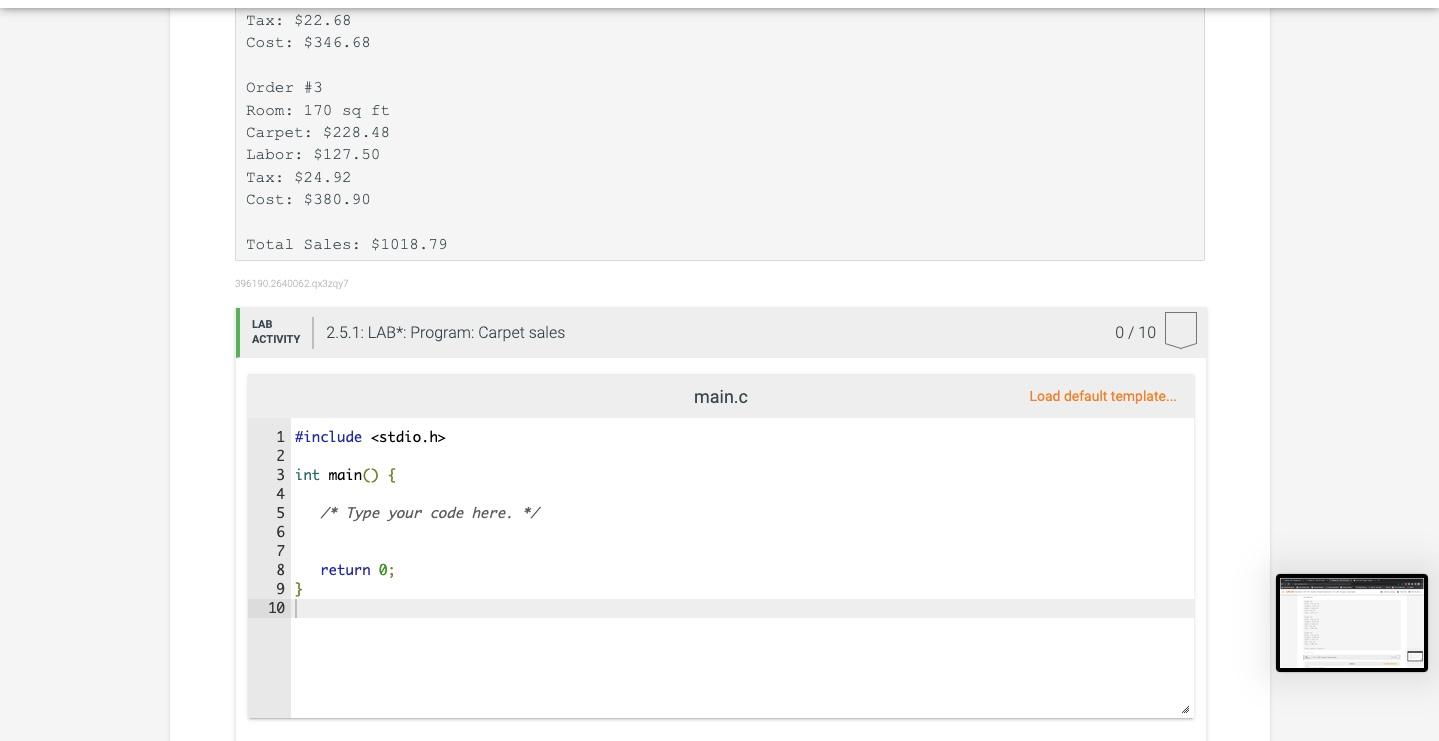The width and height of the screenshot is (1439, 741).
Task: Click the Order #3 text in output
Action: pyautogui.click(x=284, y=87)
